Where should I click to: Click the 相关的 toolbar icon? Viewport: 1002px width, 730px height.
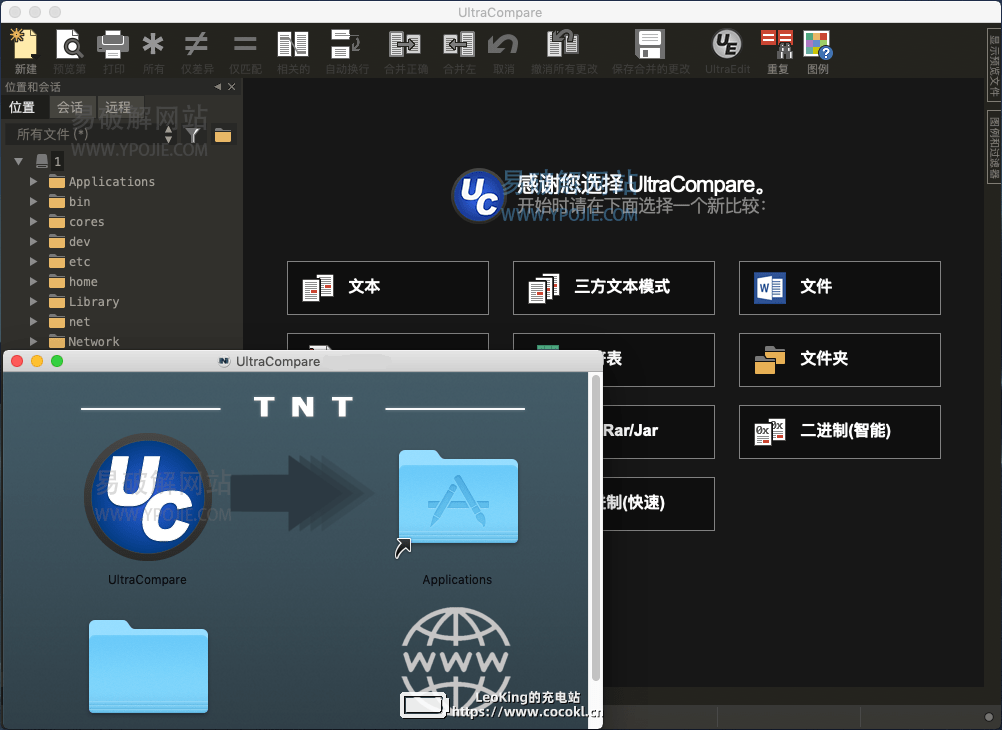(x=293, y=45)
